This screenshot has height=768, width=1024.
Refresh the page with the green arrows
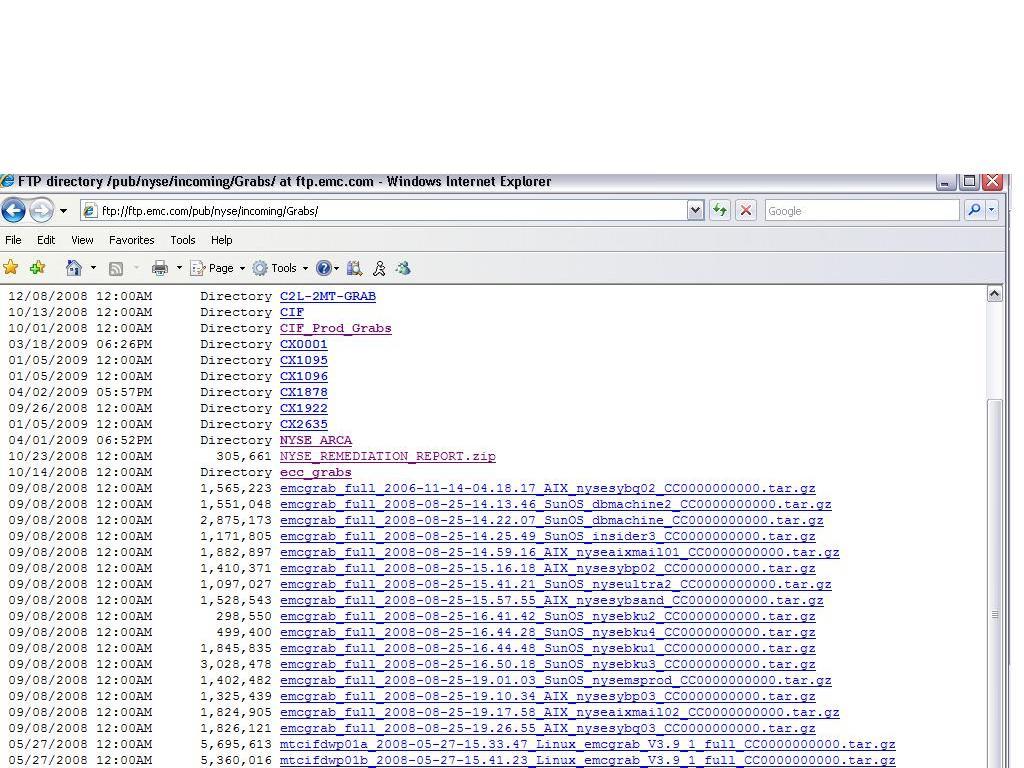point(720,210)
